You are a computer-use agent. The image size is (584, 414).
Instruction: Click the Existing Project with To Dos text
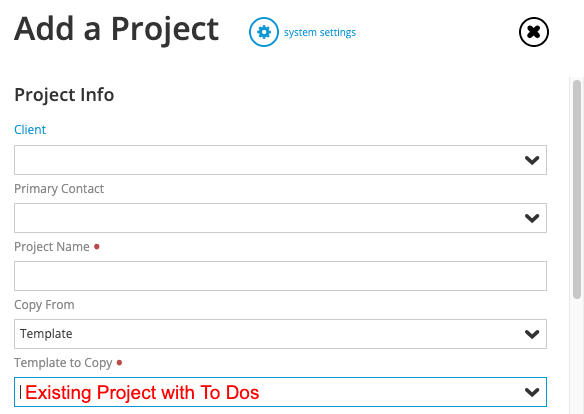(x=142, y=393)
